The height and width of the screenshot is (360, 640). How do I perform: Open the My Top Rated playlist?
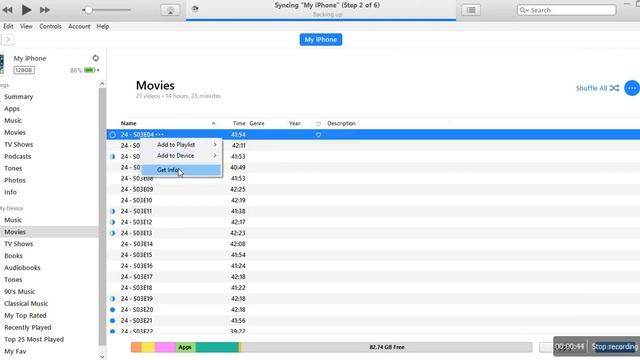25,316
